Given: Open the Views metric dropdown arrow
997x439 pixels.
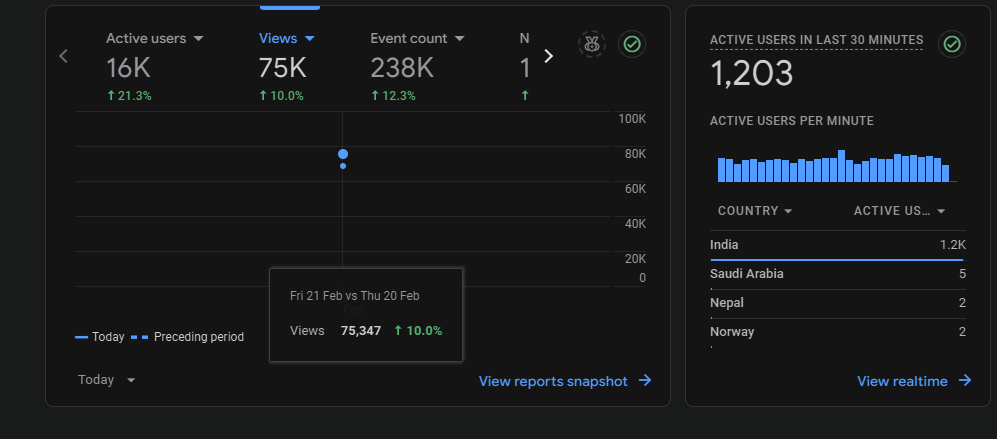Looking at the screenshot, I should (x=310, y=39).
